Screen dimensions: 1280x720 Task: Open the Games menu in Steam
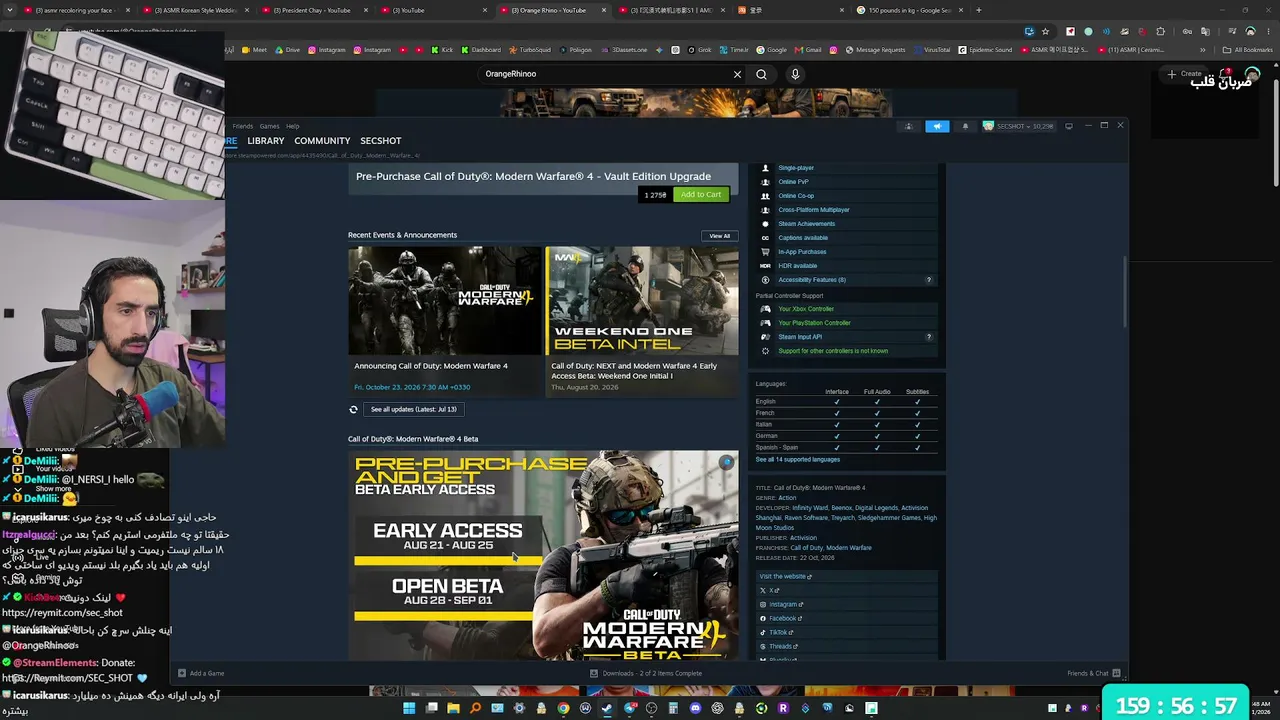pos(270,126)
